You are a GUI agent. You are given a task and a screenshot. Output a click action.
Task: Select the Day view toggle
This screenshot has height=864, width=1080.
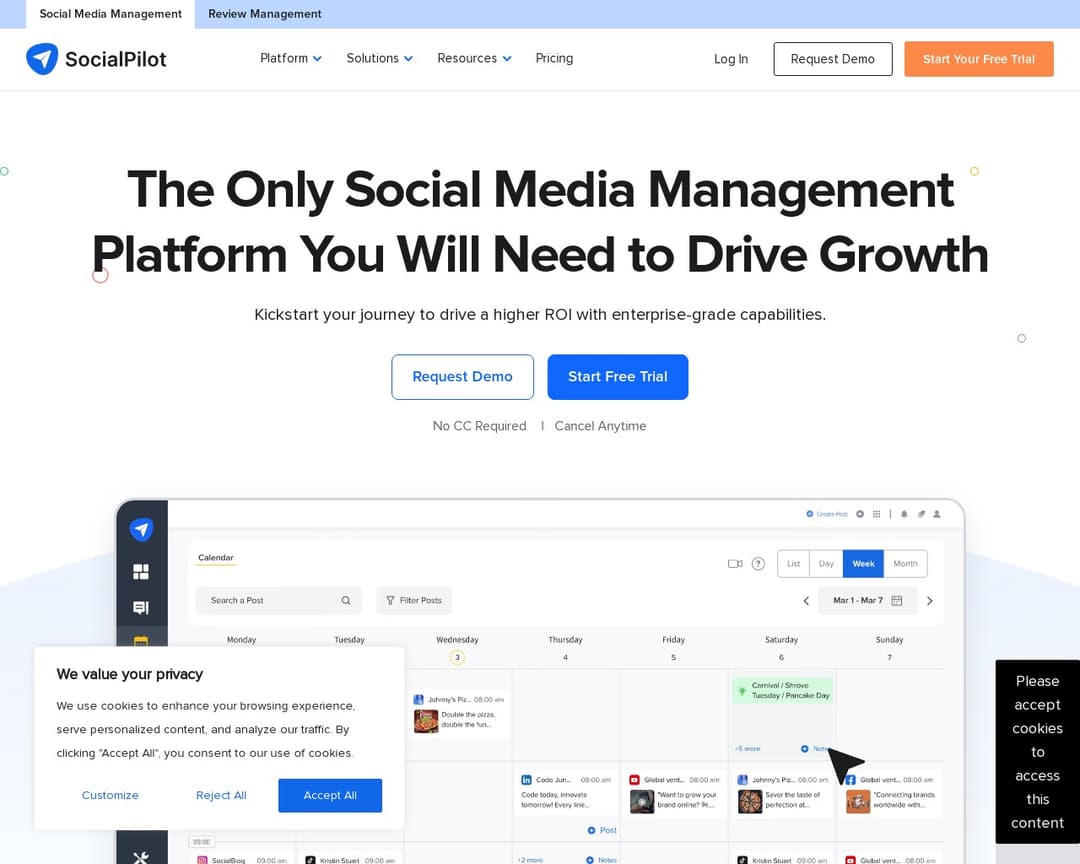click(827, 563)
